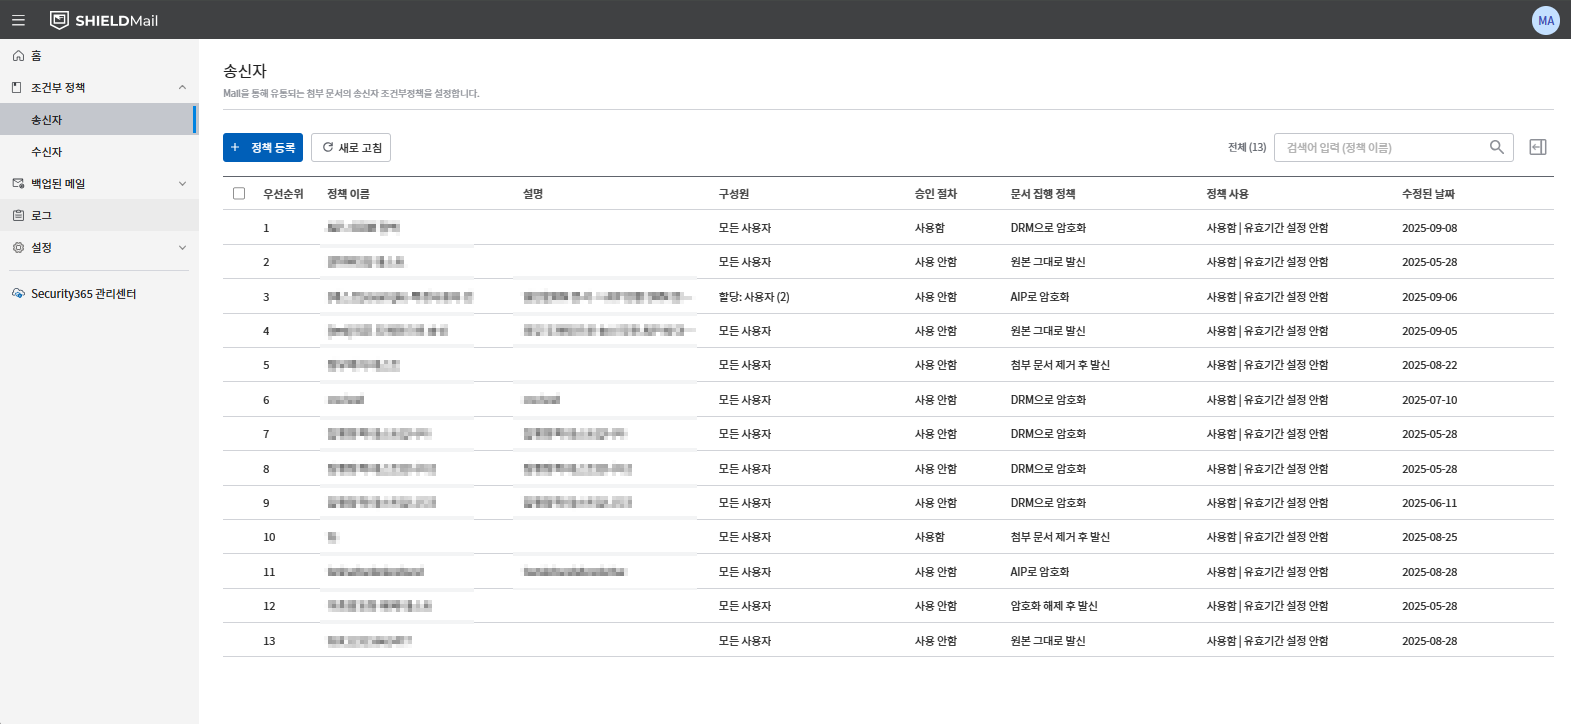Click the 새로 고침 button

coord(351,147)
